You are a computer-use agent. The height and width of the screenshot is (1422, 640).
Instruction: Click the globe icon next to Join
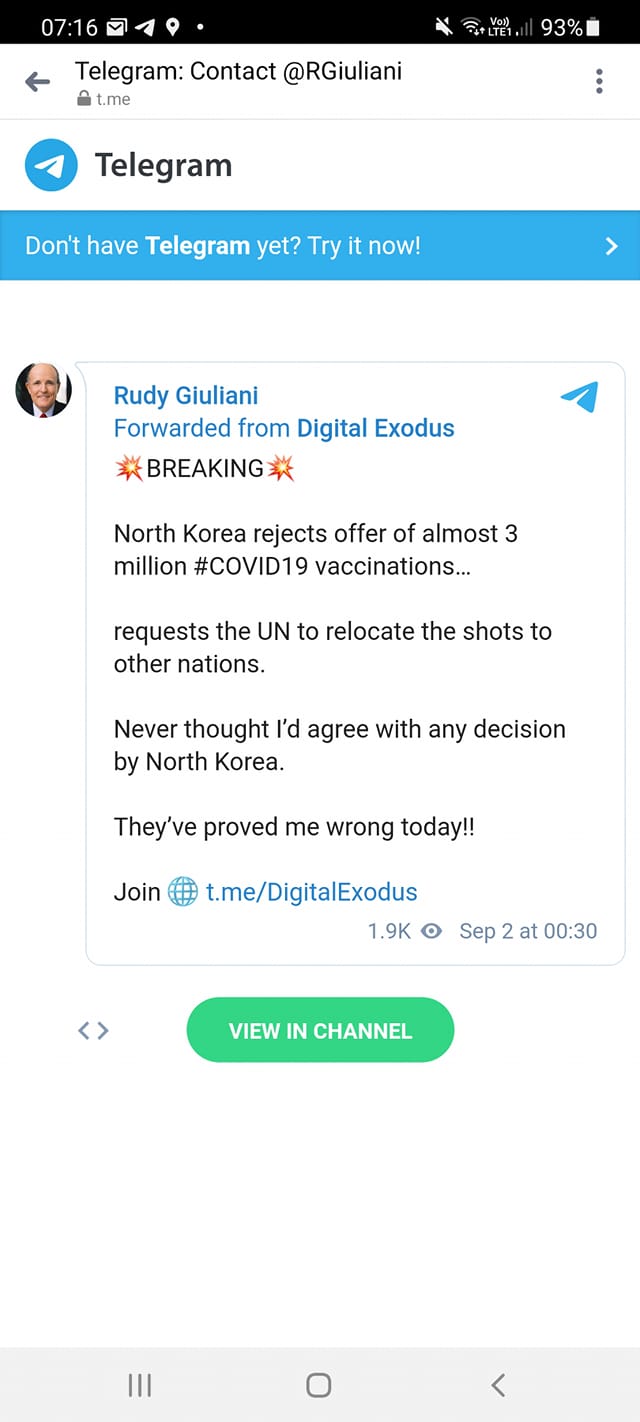[x=183, y=891]
